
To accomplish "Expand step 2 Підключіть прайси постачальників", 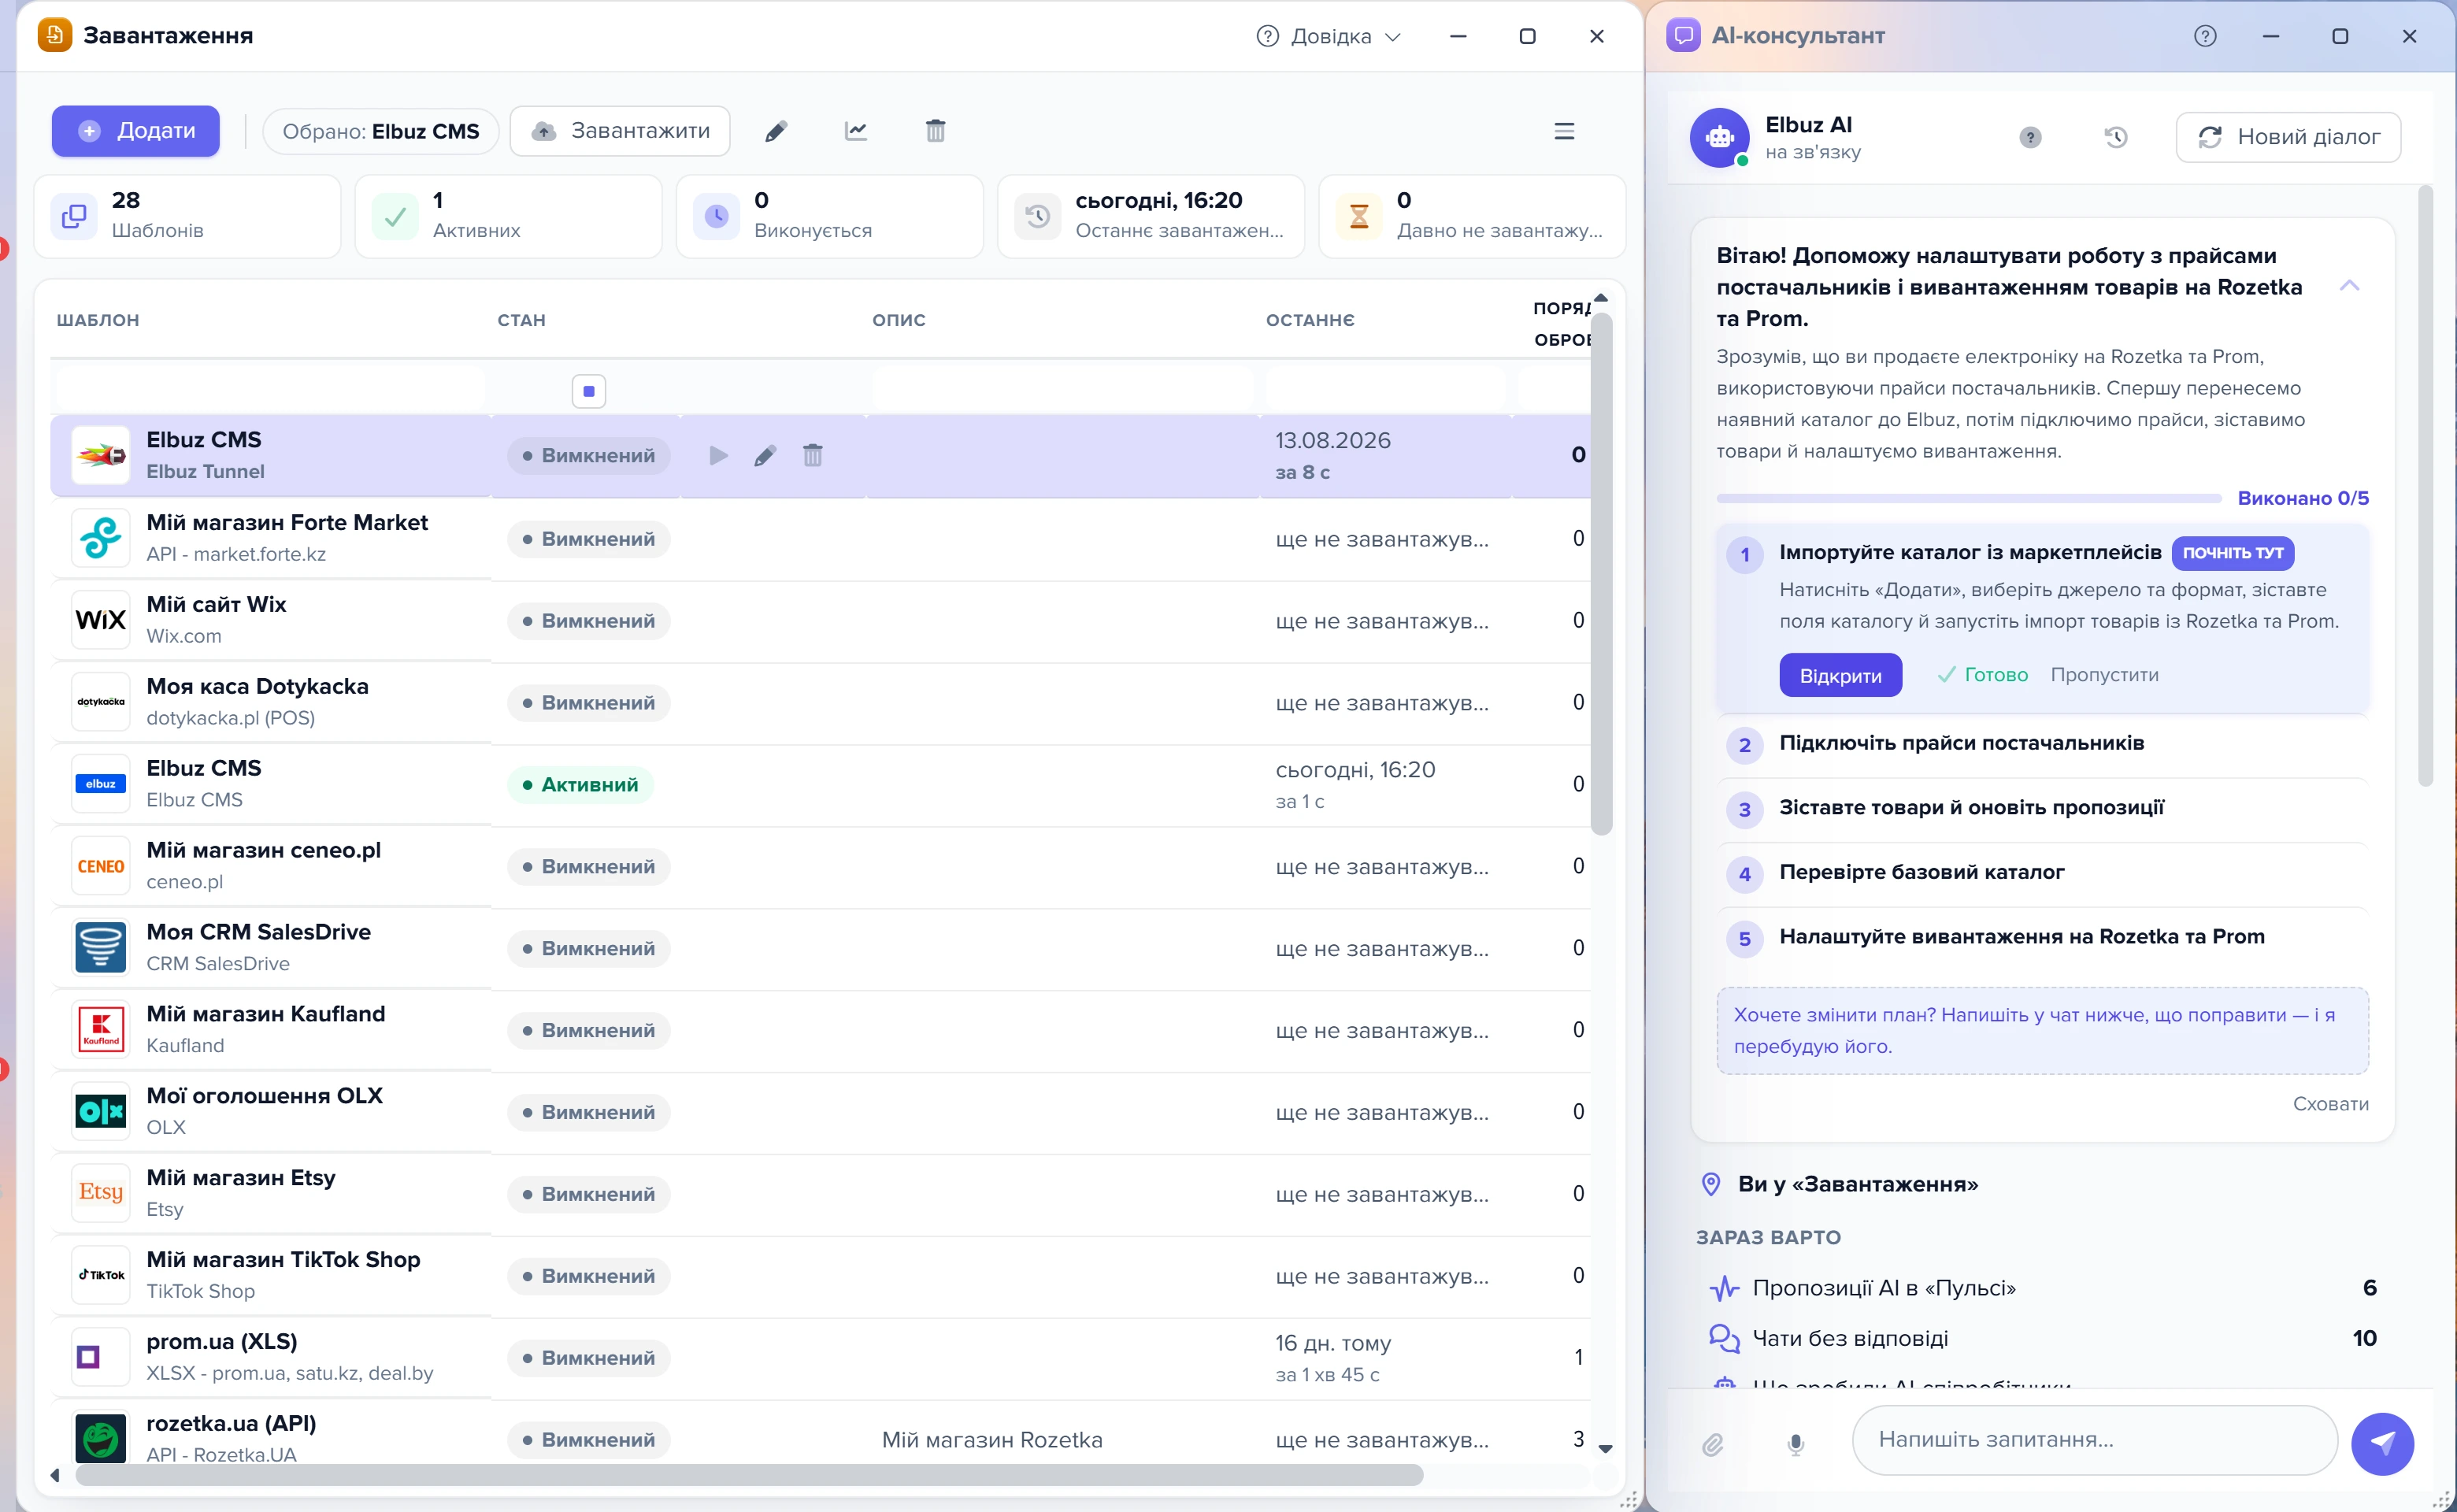I will (2042, 744).
